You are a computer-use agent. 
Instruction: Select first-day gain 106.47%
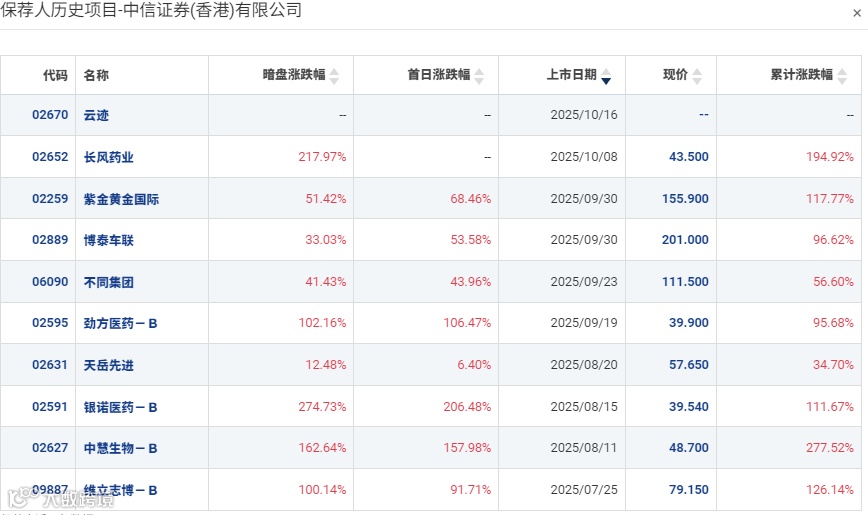pyautogui.click(x=467, y=323)
